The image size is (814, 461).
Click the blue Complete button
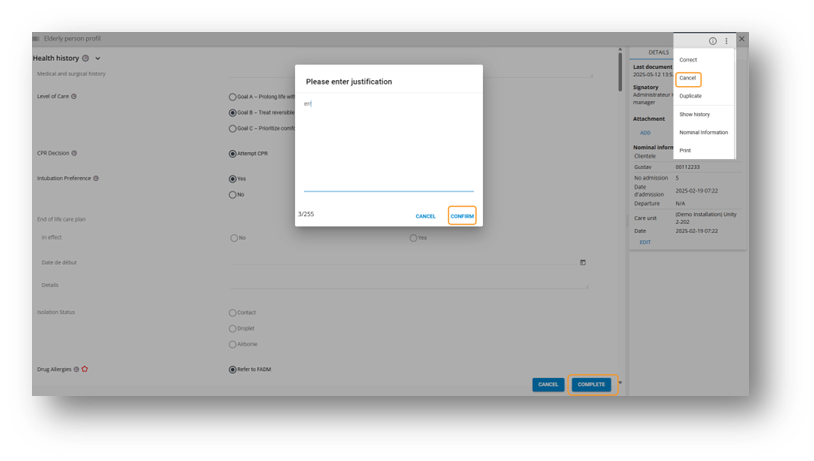(x=591, y=384)
